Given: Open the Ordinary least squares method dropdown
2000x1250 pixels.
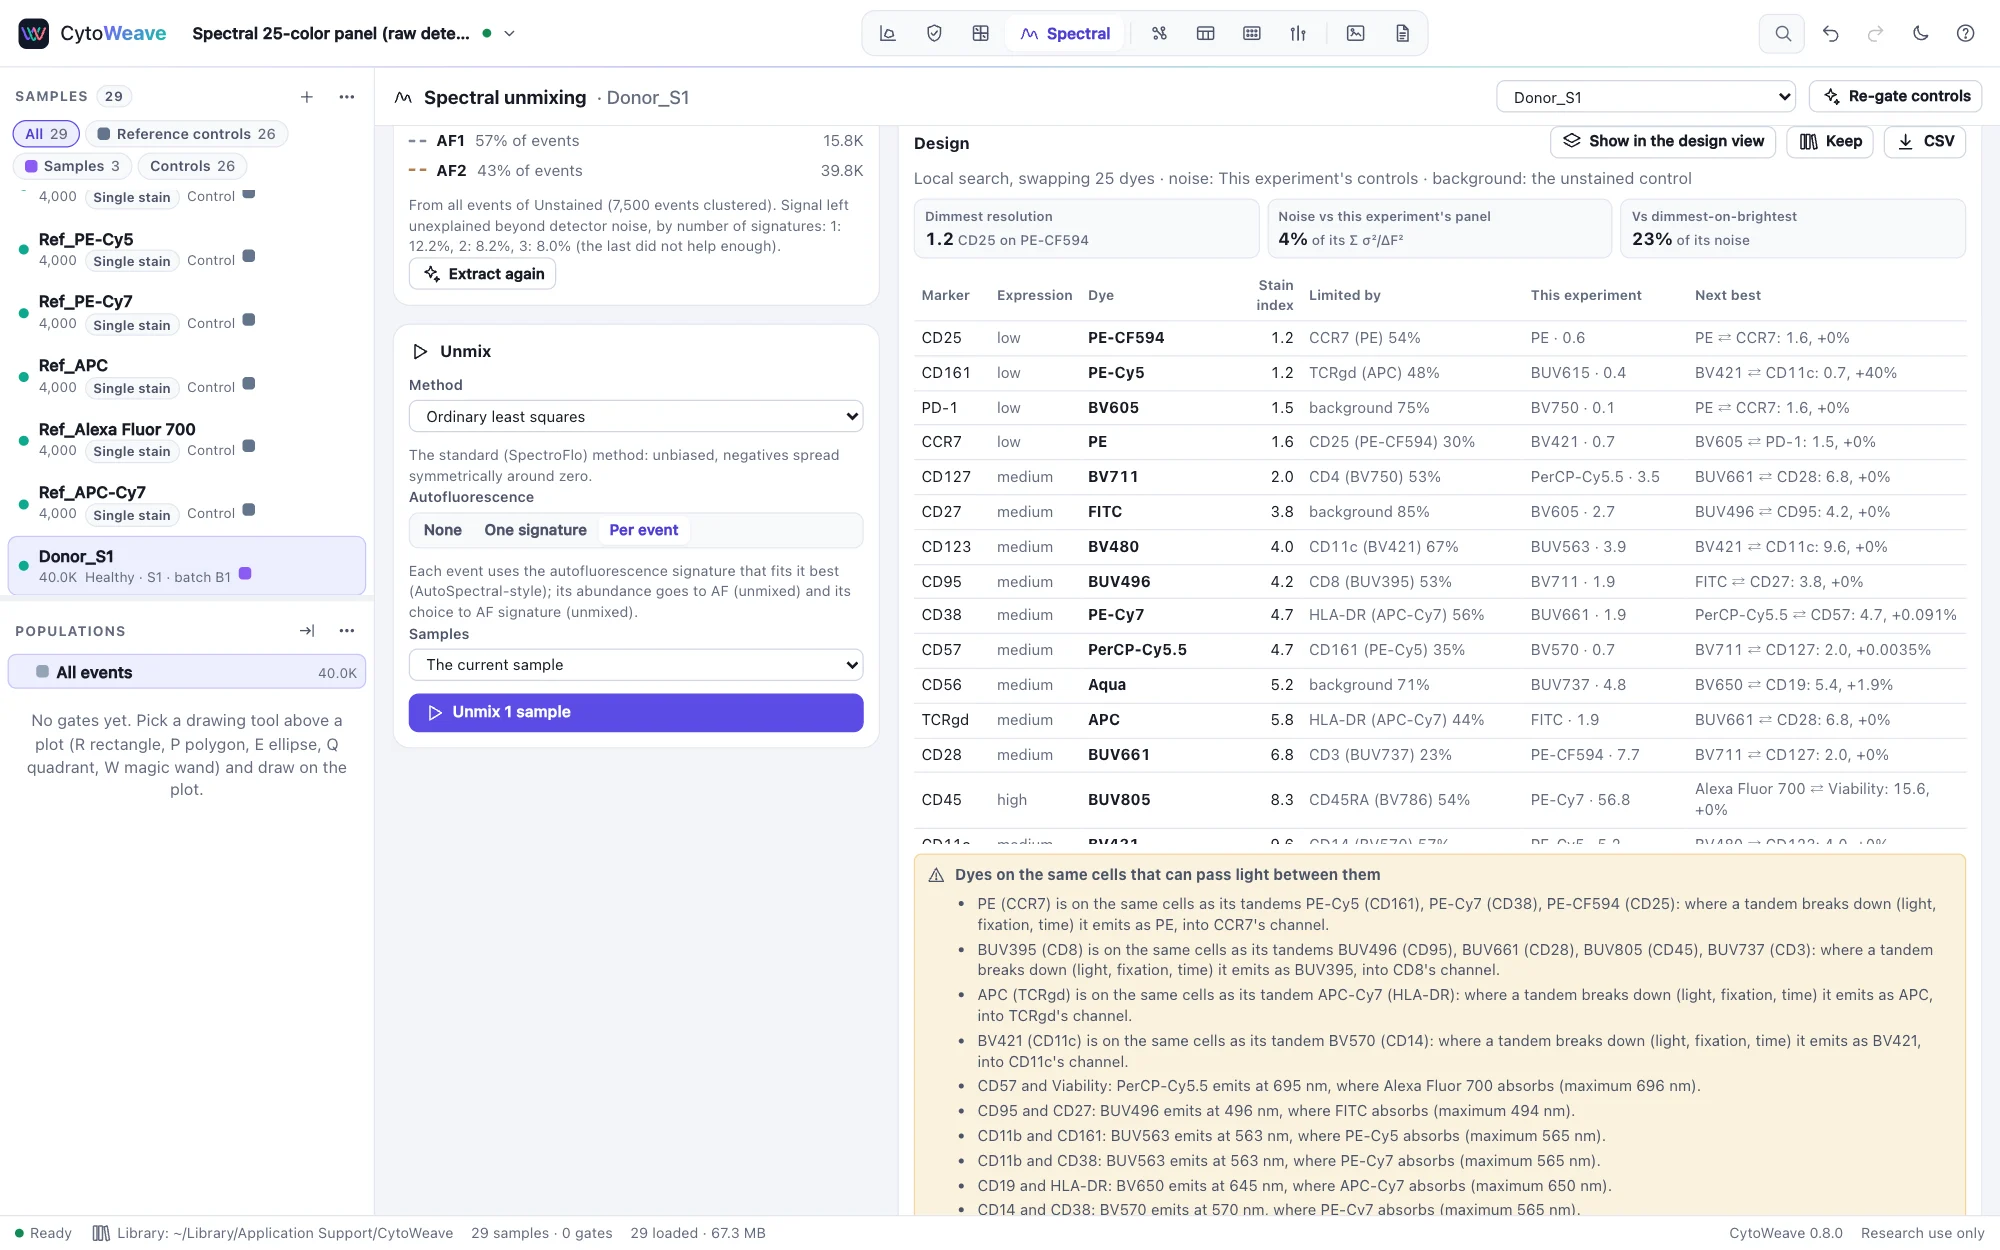Looking at the screenshot, I should 636,416.
